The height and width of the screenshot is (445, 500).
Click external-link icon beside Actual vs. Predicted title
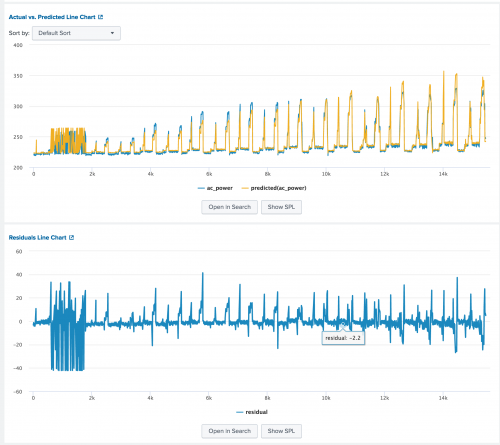coord(100,17)
